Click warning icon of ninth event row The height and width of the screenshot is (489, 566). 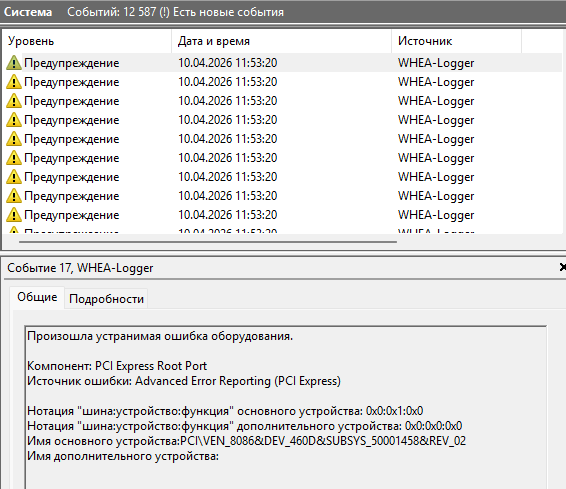pos(14,215)
